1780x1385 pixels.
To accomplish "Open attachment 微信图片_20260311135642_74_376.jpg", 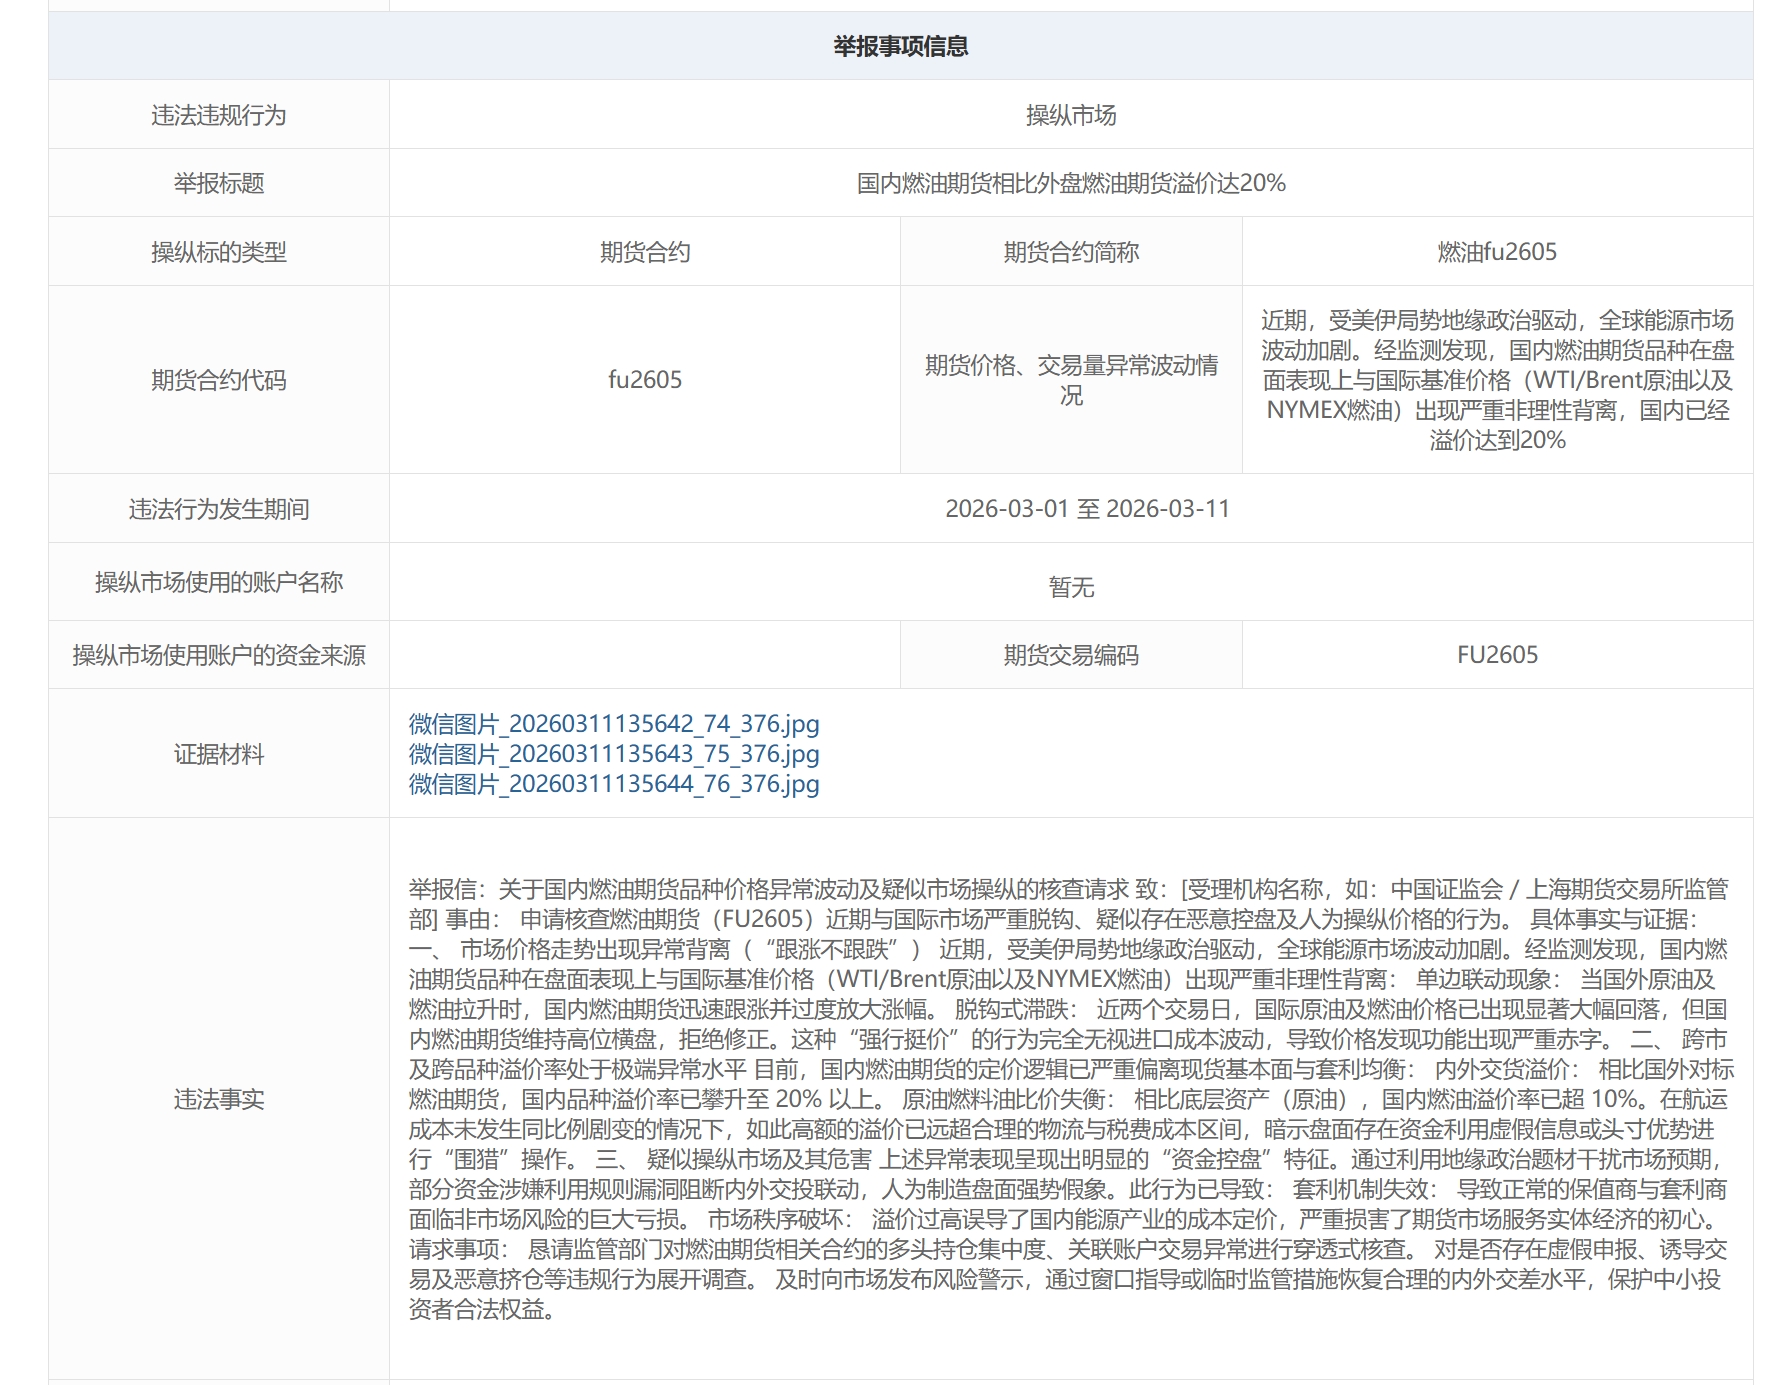I will point(614,724).
